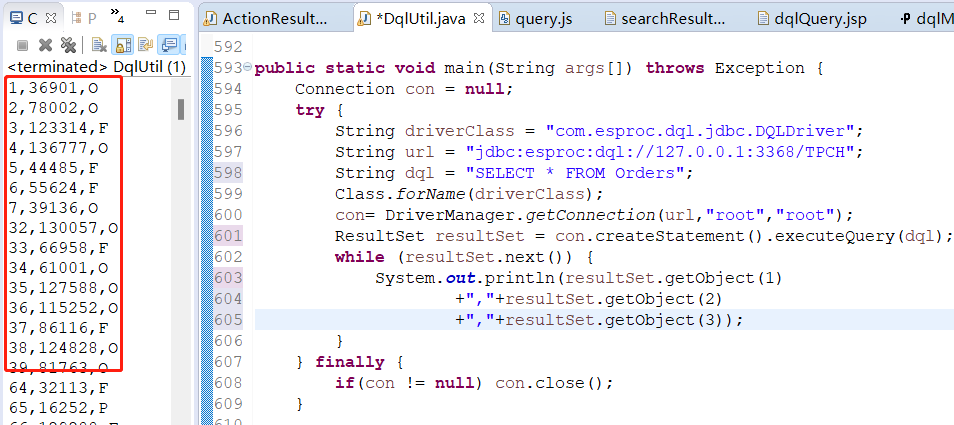Click console row 36,115252,O
The width and height of the screenshot is (954, 425).
click(x=63, y=308)
